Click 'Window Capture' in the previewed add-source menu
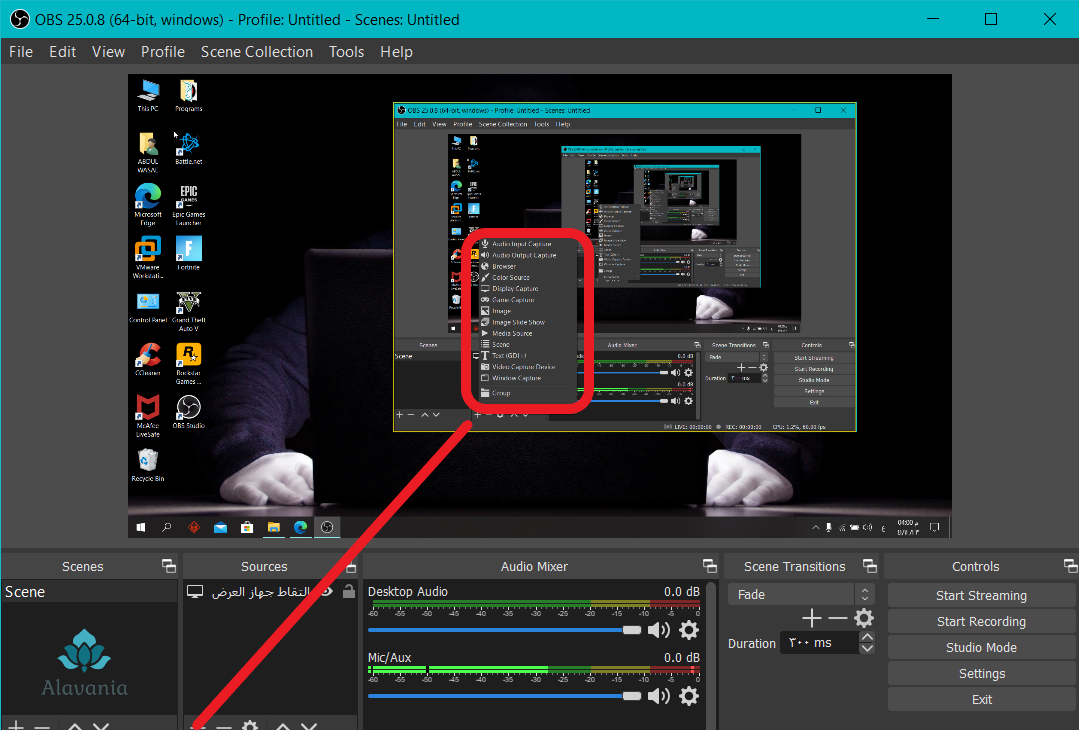Viewport: 1079px width, 730px height. (516, 378)
